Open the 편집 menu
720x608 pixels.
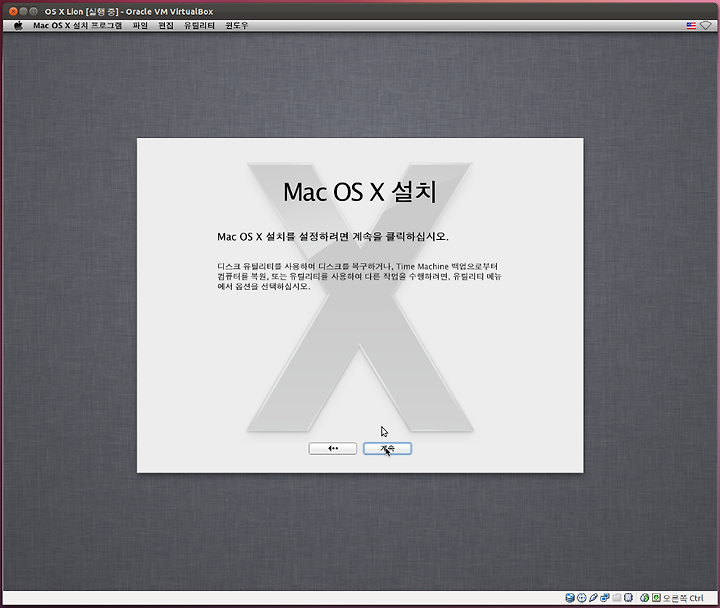(x=166, y=25)
